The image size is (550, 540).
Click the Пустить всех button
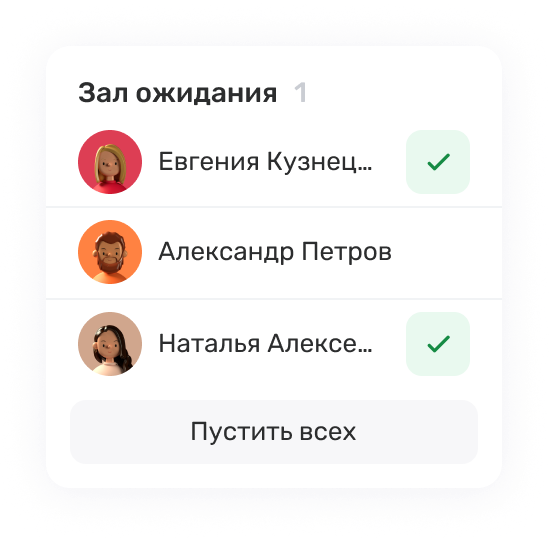274,432
